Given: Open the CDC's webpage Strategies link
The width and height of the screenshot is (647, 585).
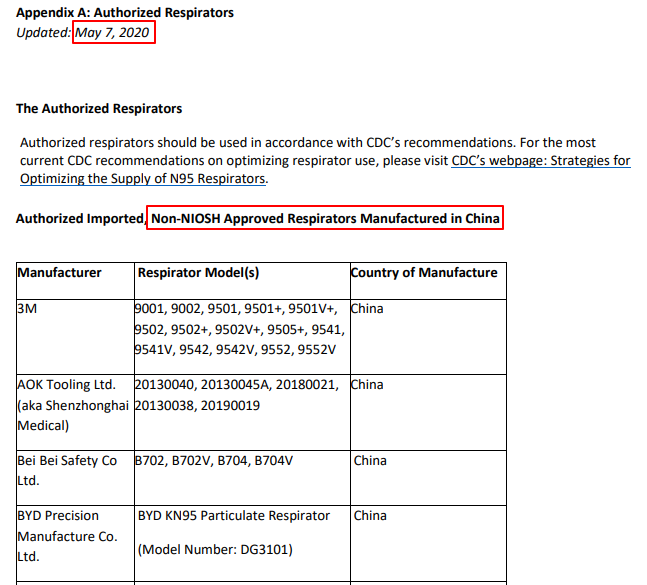Looking at the screenshot, I should click(x=541, y=160).
